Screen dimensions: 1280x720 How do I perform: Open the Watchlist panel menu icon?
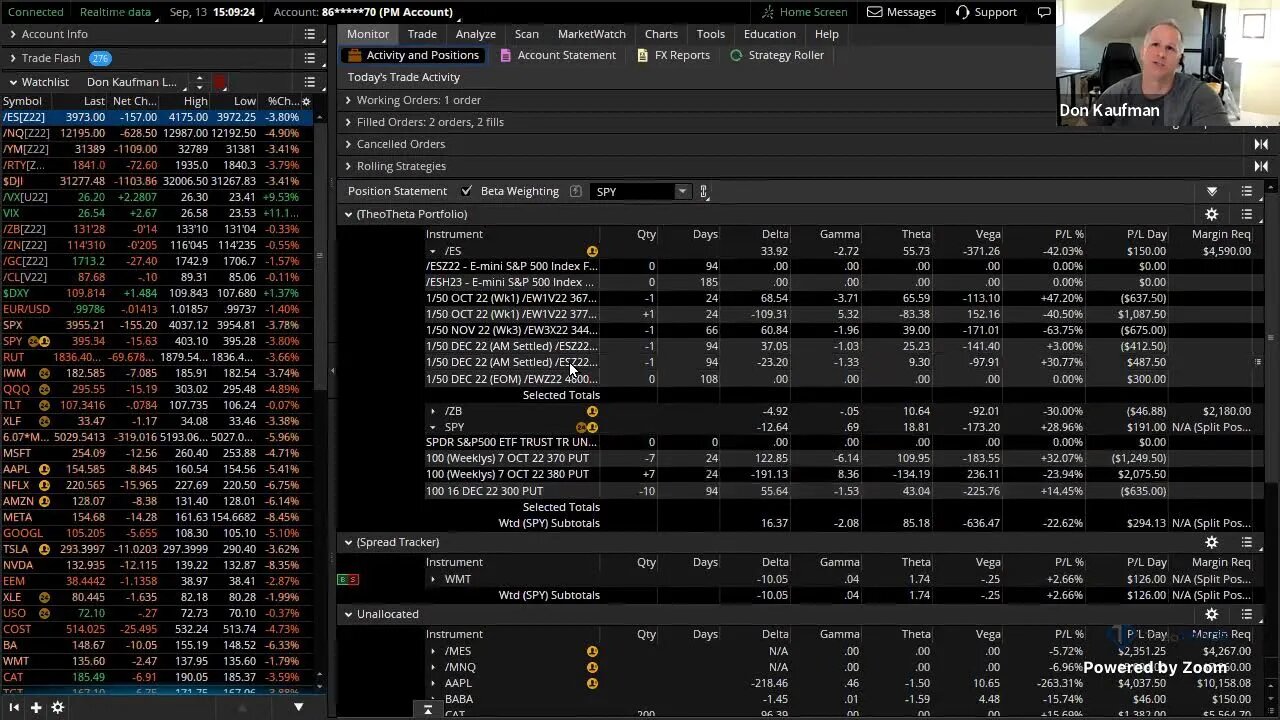click(x=310, y=82)
